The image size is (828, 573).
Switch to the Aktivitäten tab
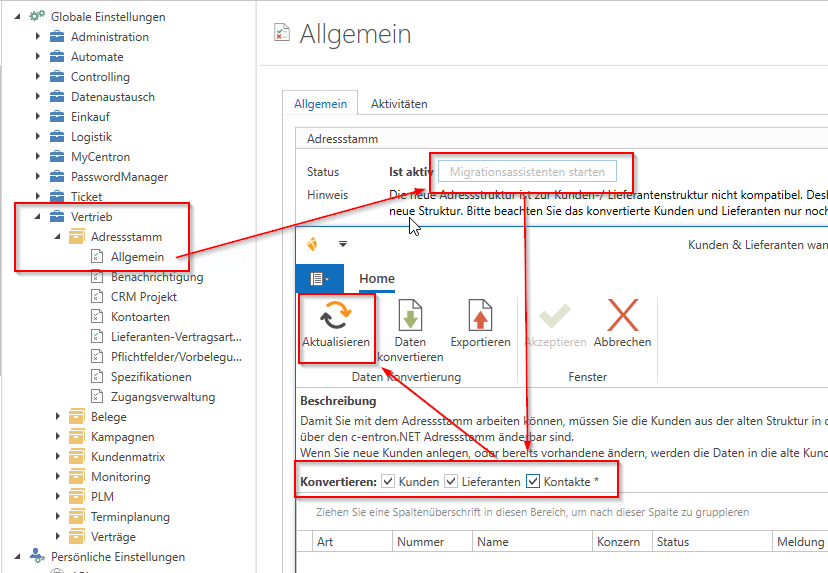click(x=399, y=104)
